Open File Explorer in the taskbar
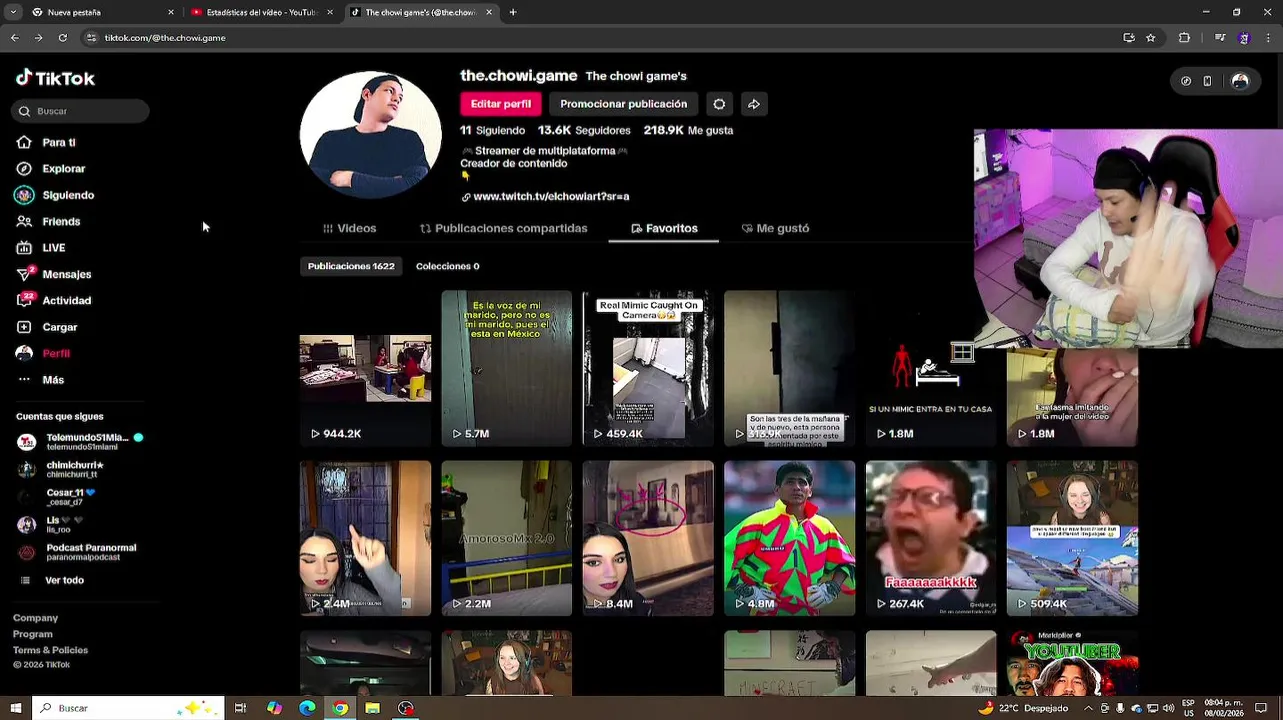This screenshot has width=1283, height=720. click(x=372, y=708)
